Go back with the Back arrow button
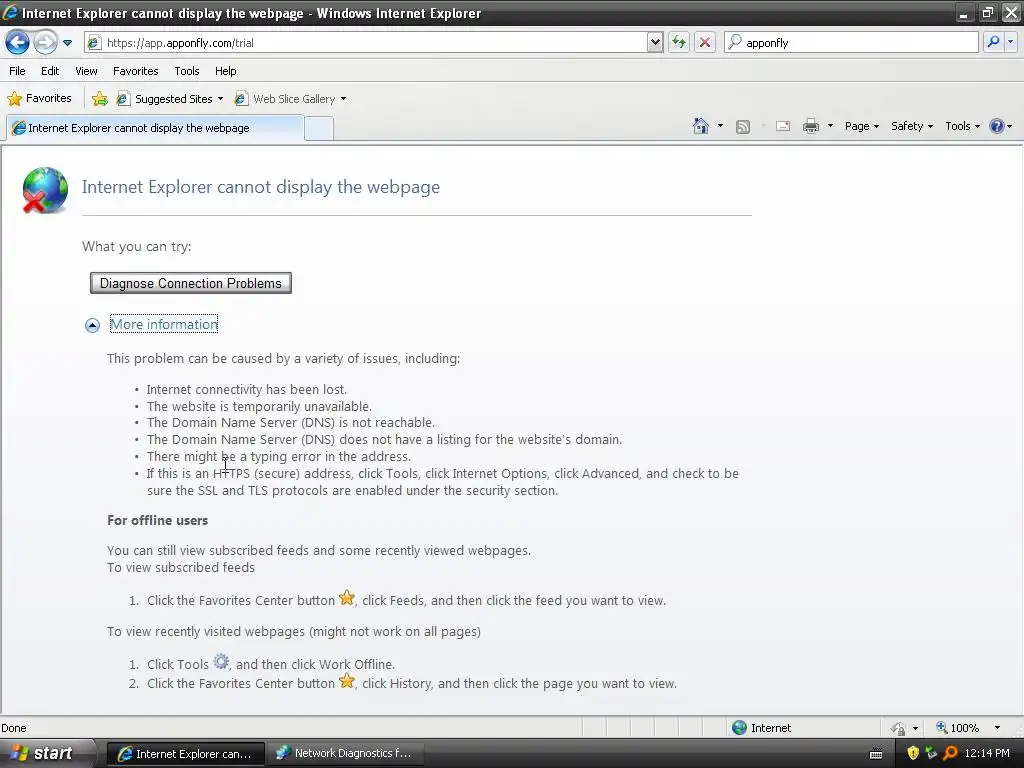Image resolution: width=1024 pixels, height=768 pixels. (17, 43)
